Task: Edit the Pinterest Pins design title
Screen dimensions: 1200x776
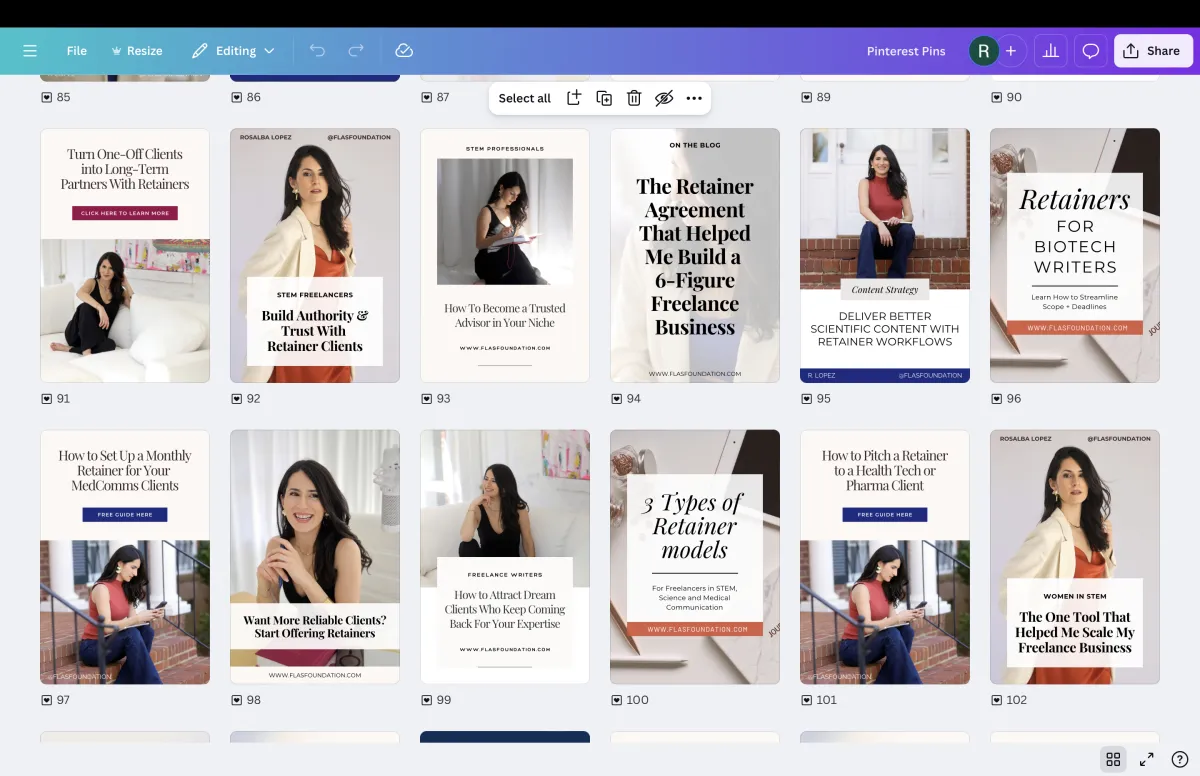Action: (906, 51)
